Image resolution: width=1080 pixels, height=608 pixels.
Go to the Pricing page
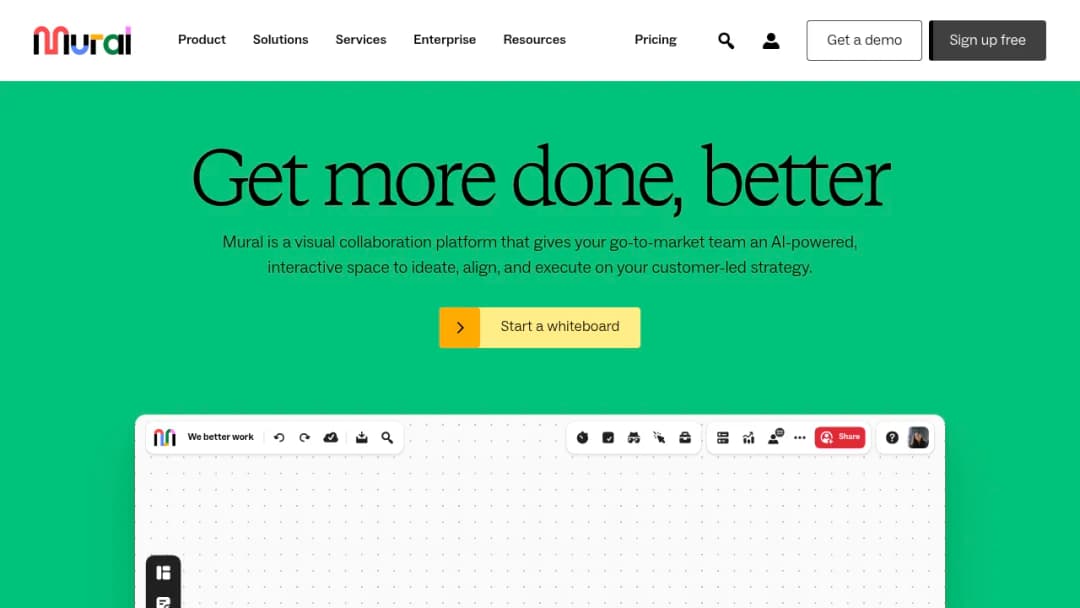pos(656,40)
